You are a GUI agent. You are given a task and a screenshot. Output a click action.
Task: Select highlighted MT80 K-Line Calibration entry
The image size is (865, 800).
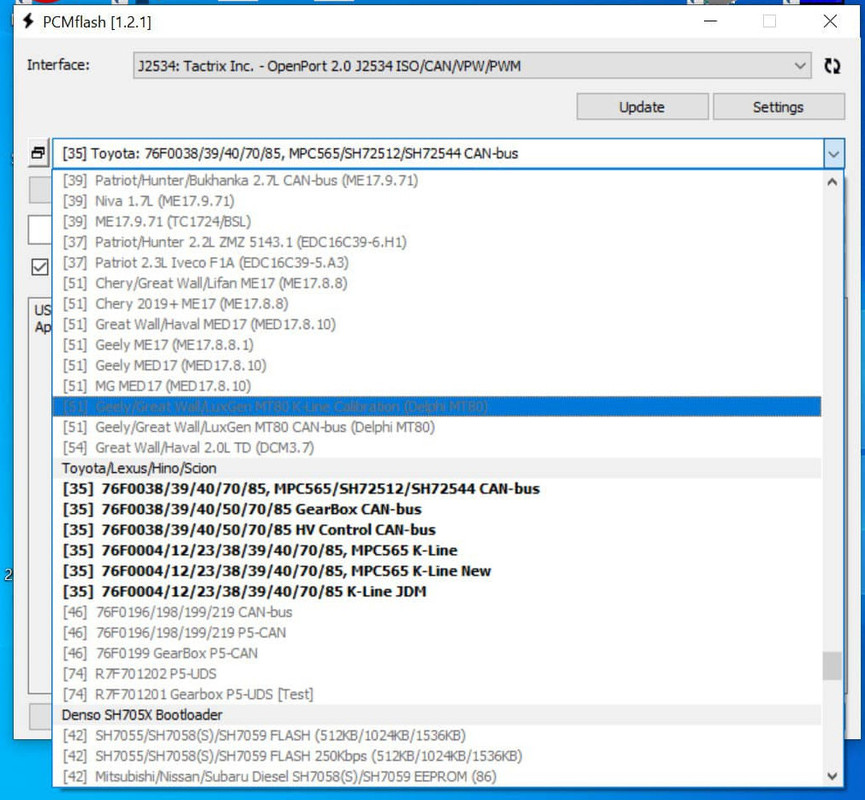point(436,407)
